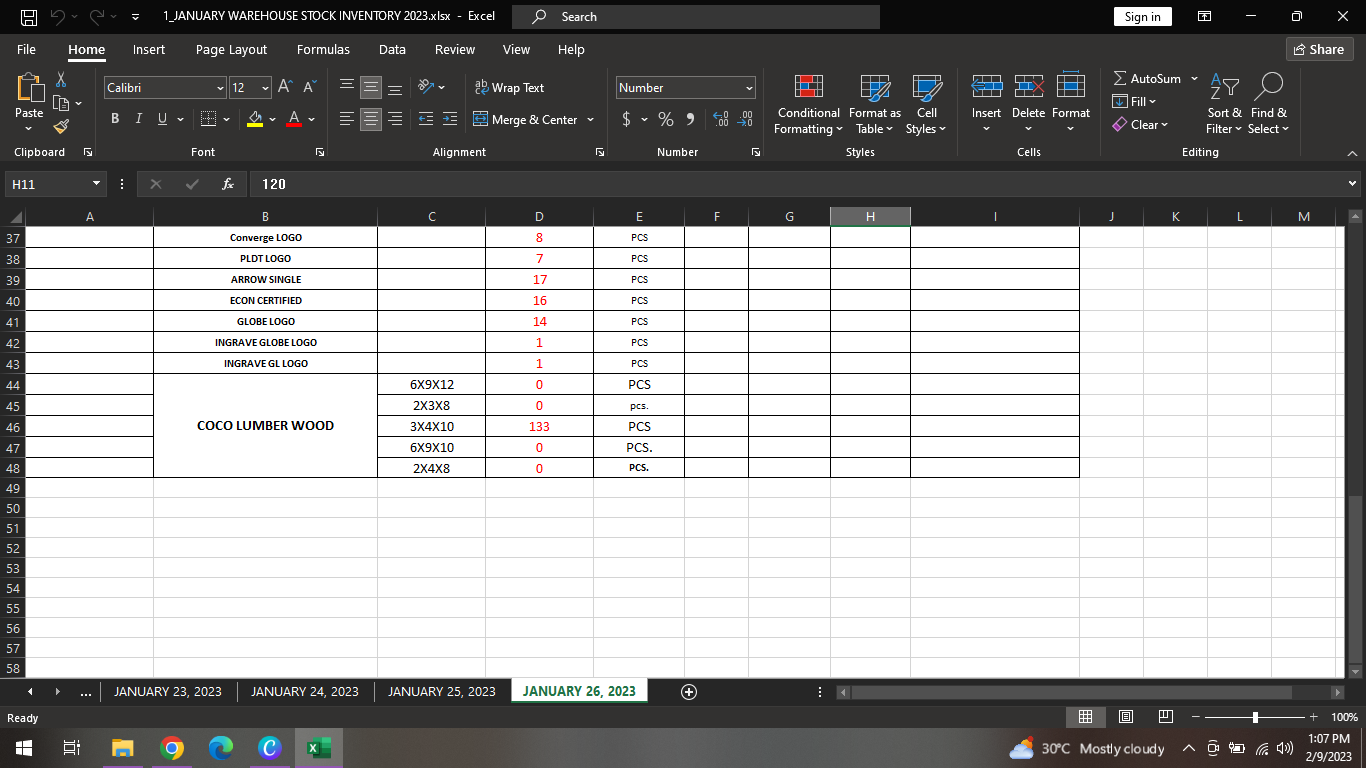This screenshot has width=1366, height=768.
Task: Apply the red Font Color swatch
Action: [294, 119]
